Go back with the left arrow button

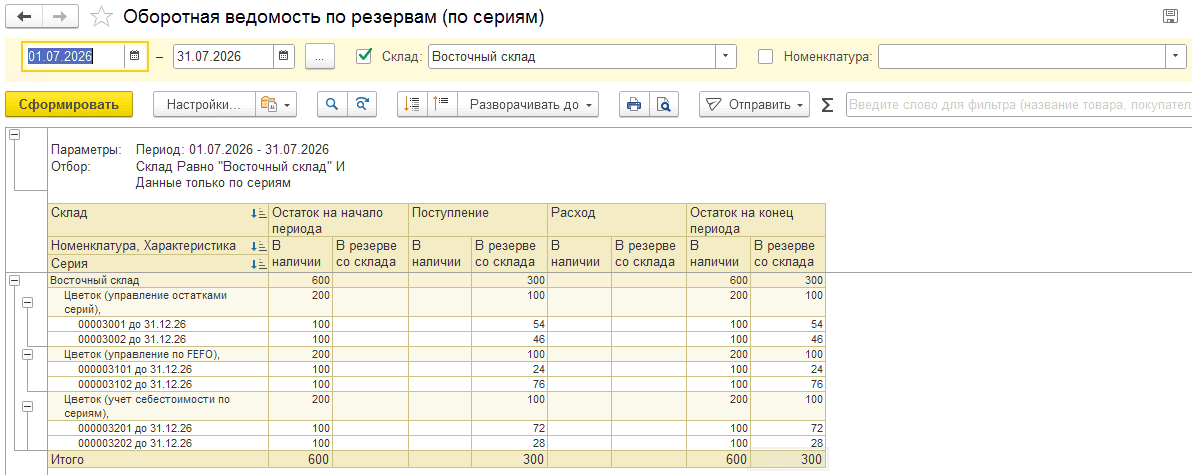(22, 17)
